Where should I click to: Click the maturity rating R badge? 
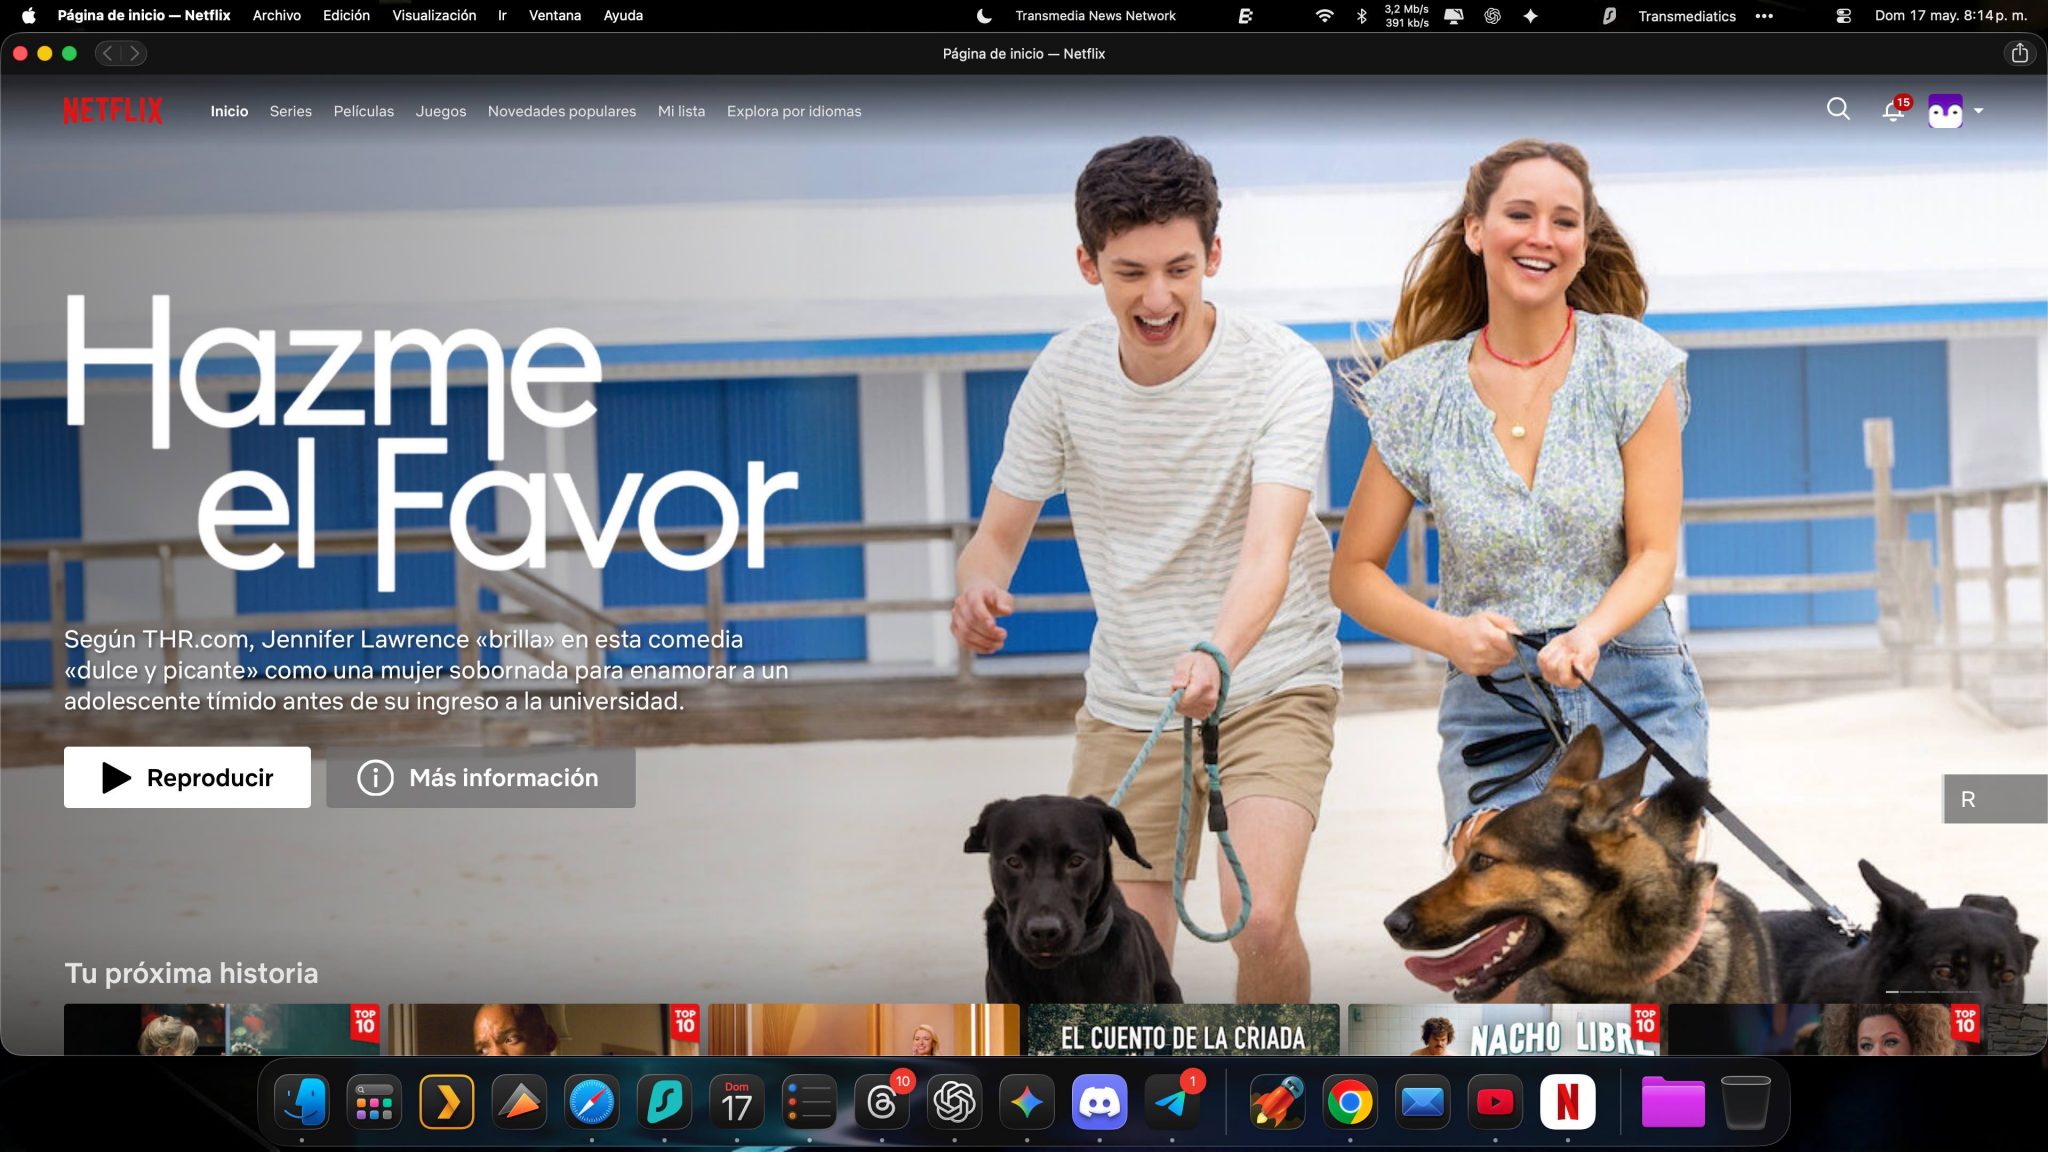coord(1994,799)
